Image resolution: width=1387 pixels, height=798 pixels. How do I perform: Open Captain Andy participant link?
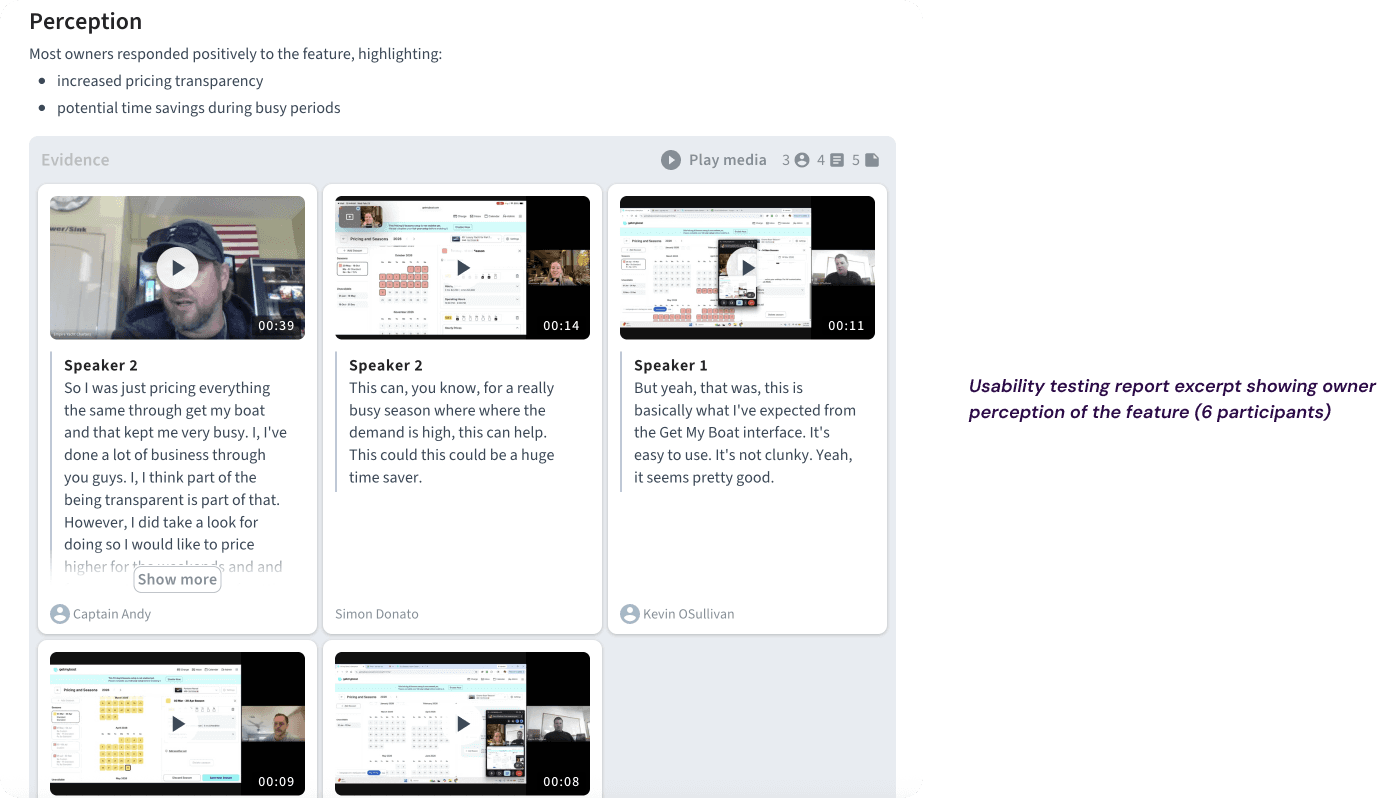tap(112, 614)
